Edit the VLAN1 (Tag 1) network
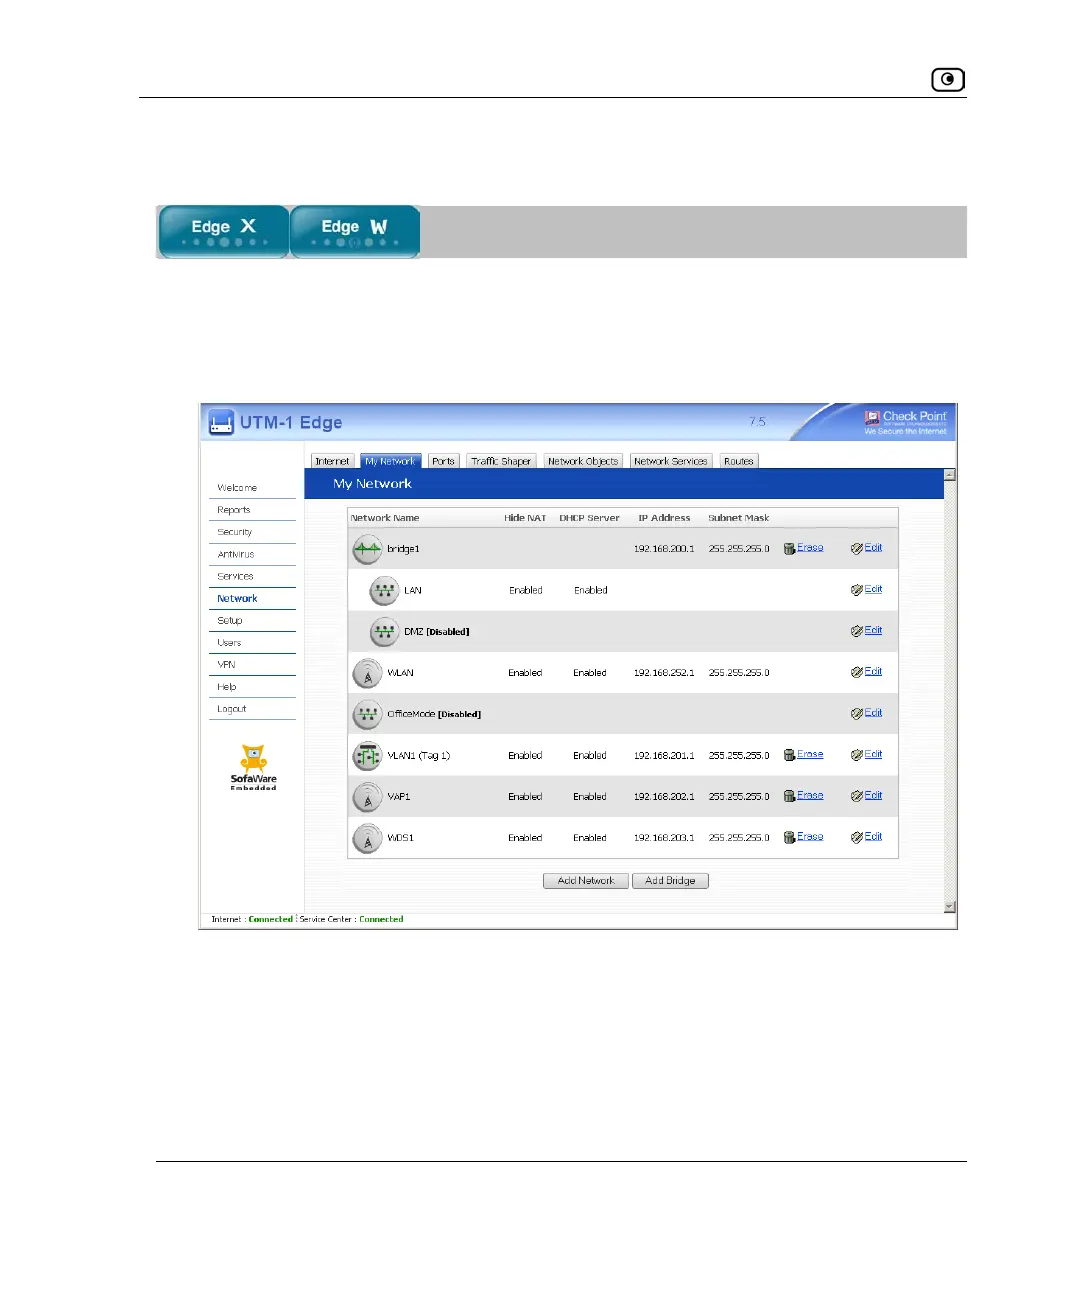This screenshot has height=1304, width=1078. tap(867, 755)
